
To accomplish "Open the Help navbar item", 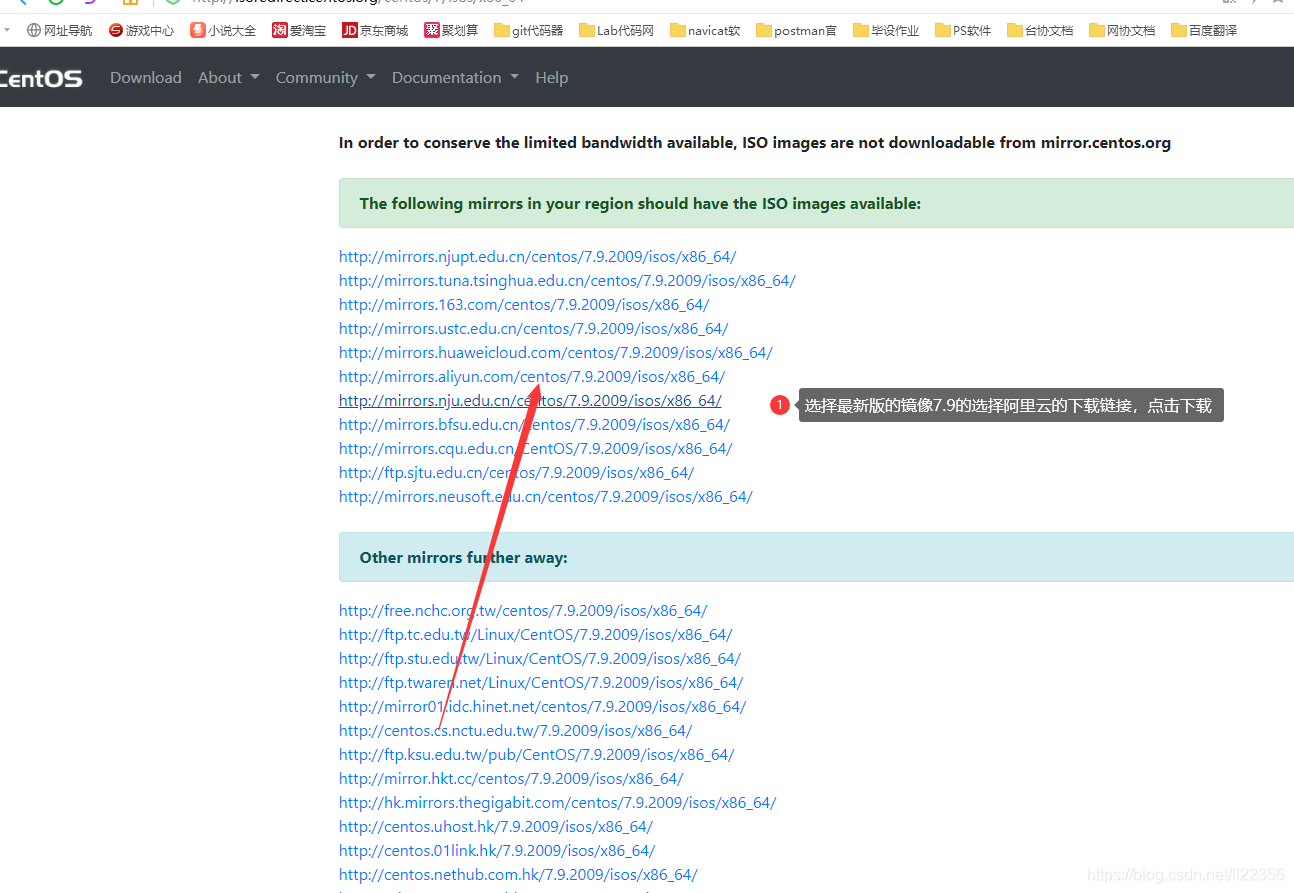I will pos(551,78).
